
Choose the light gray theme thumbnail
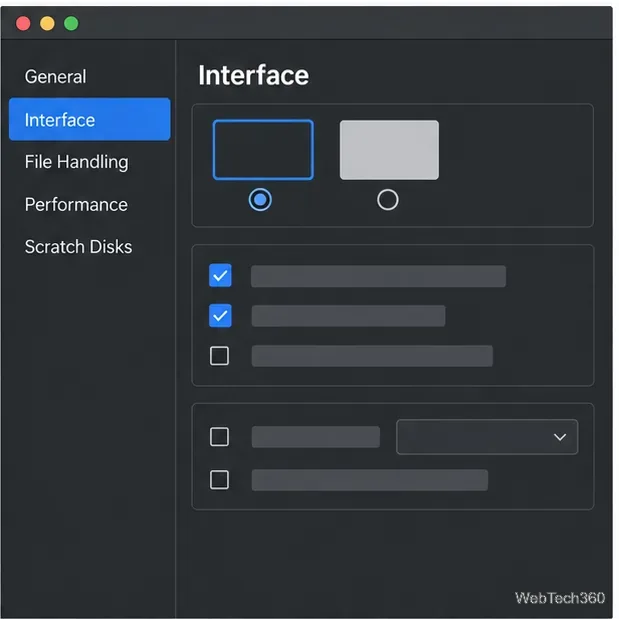pos(389,150)
